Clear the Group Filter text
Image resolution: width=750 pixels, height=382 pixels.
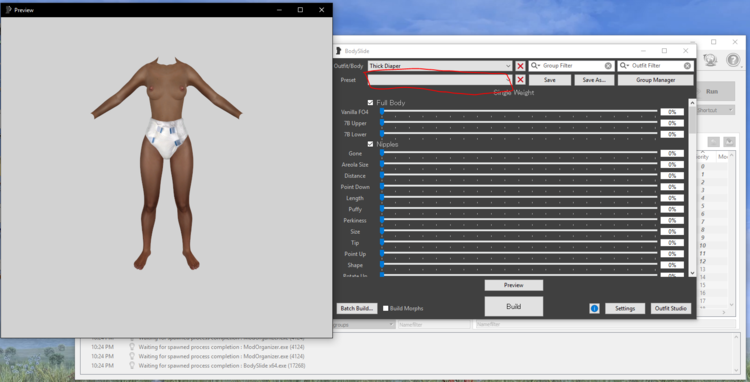[608, 66]
